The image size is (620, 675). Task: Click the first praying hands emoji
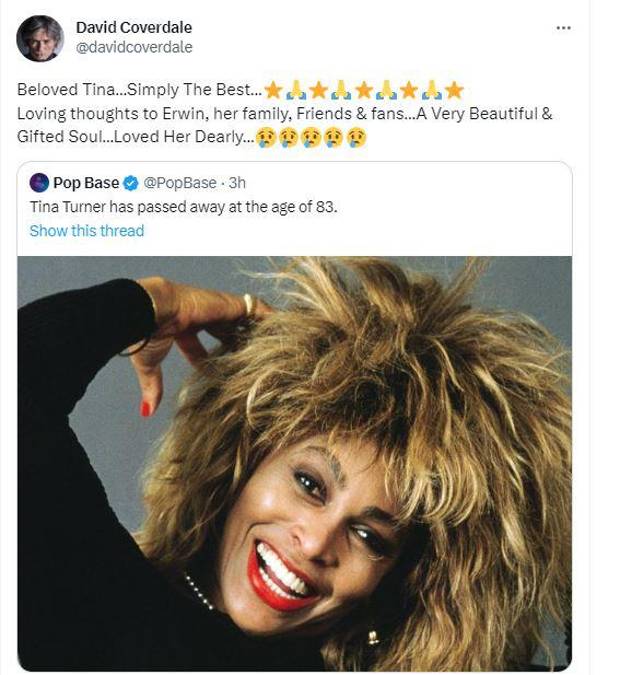click(x=296, y=91)
